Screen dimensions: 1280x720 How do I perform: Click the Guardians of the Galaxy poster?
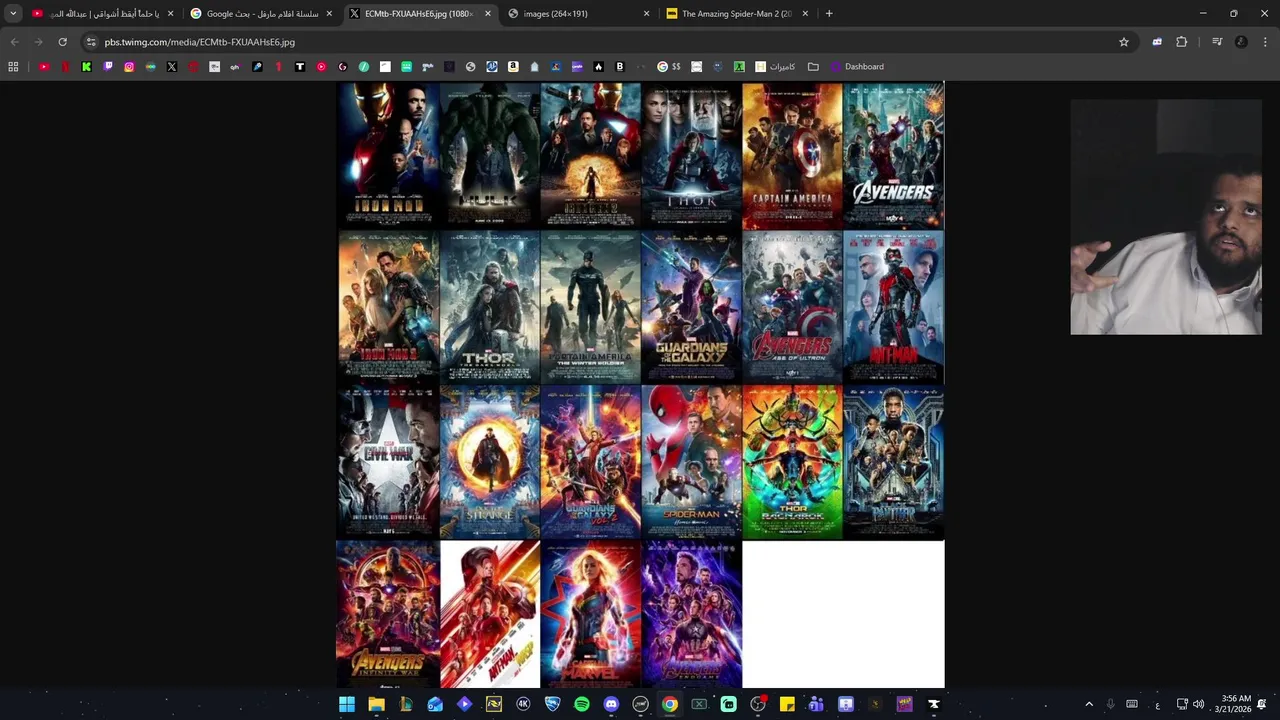point(691,307)
